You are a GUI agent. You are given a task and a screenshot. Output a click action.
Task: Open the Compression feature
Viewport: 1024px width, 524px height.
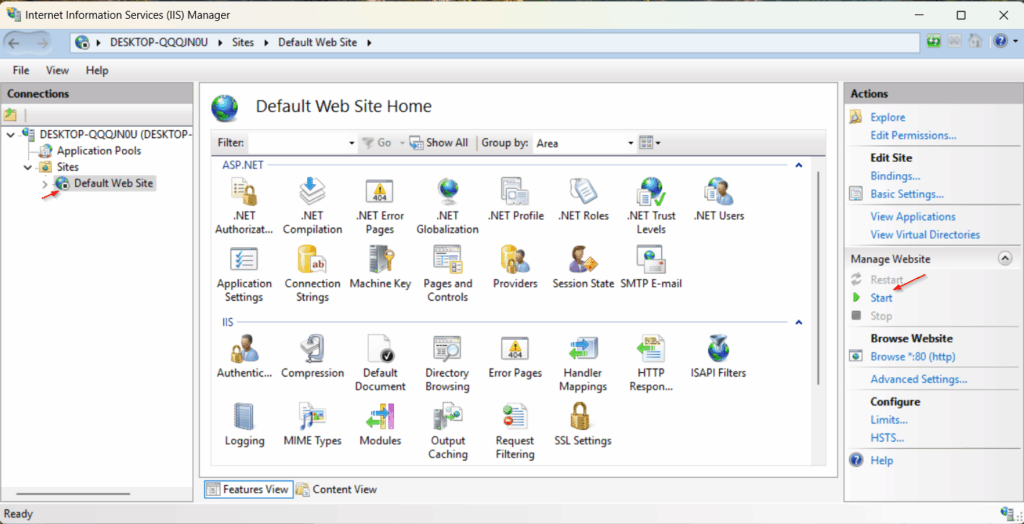click(x=312, y=357)
